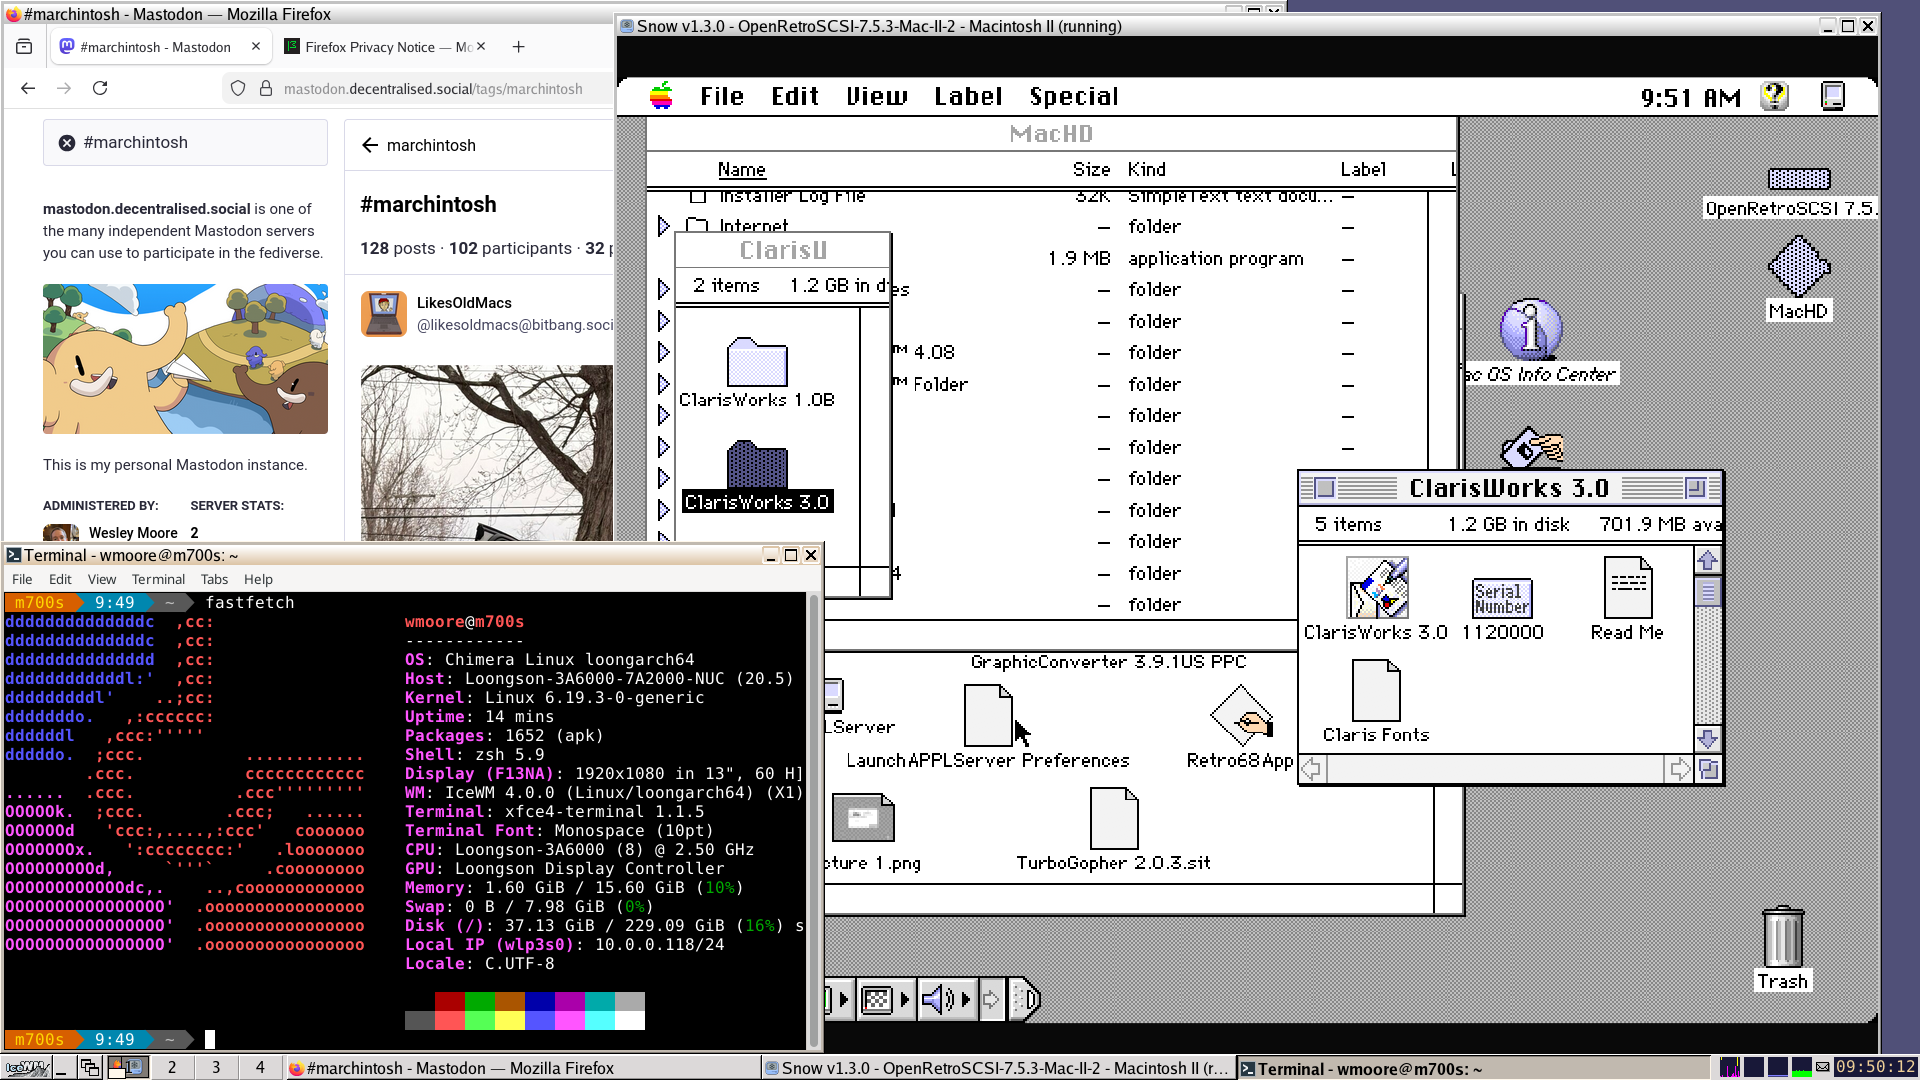Toggle ClarisWorks 3.0 window zoom box
This screenshot has width=1920, height=1080.
(x=1695, y=488)
